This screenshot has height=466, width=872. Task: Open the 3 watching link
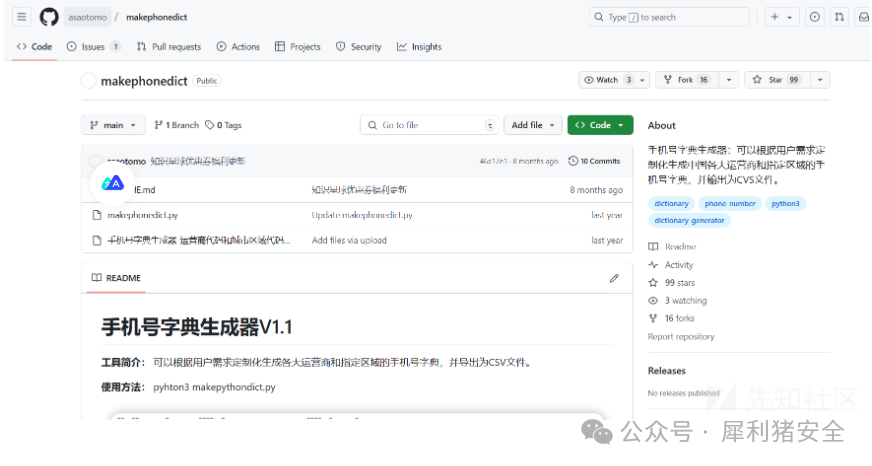click(x=677, y=300)
